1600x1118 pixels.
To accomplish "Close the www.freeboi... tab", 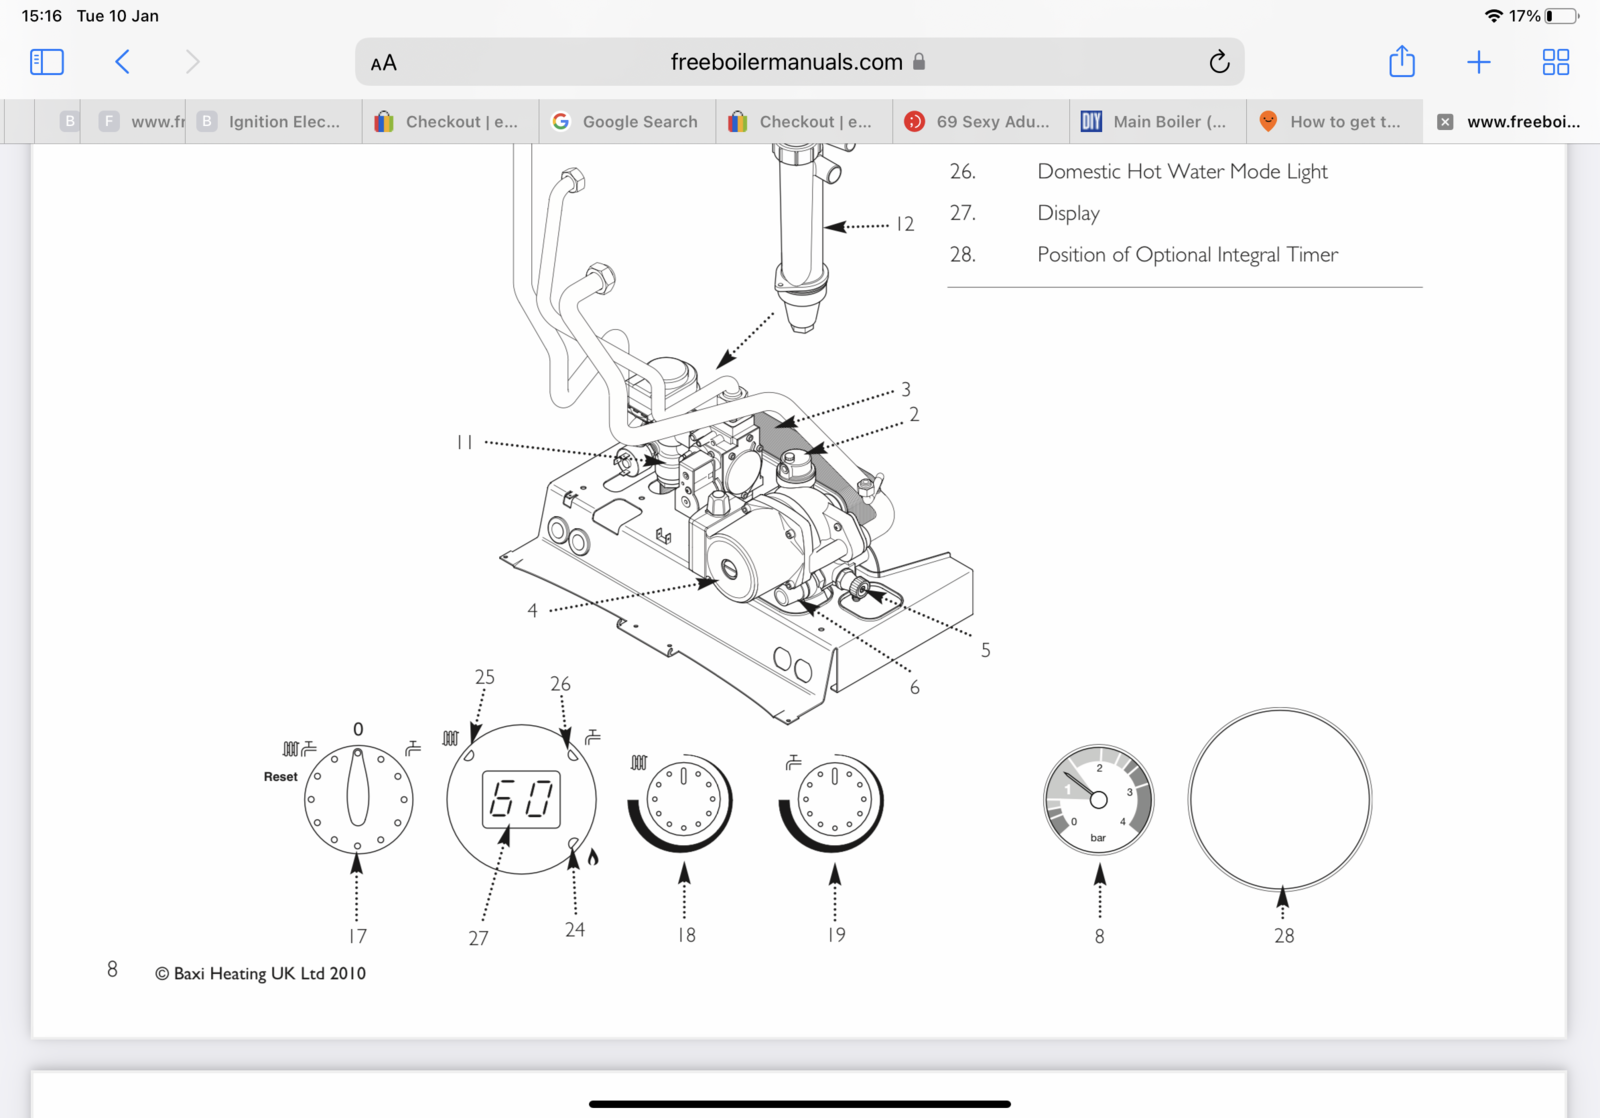I will click(1445, 122).
